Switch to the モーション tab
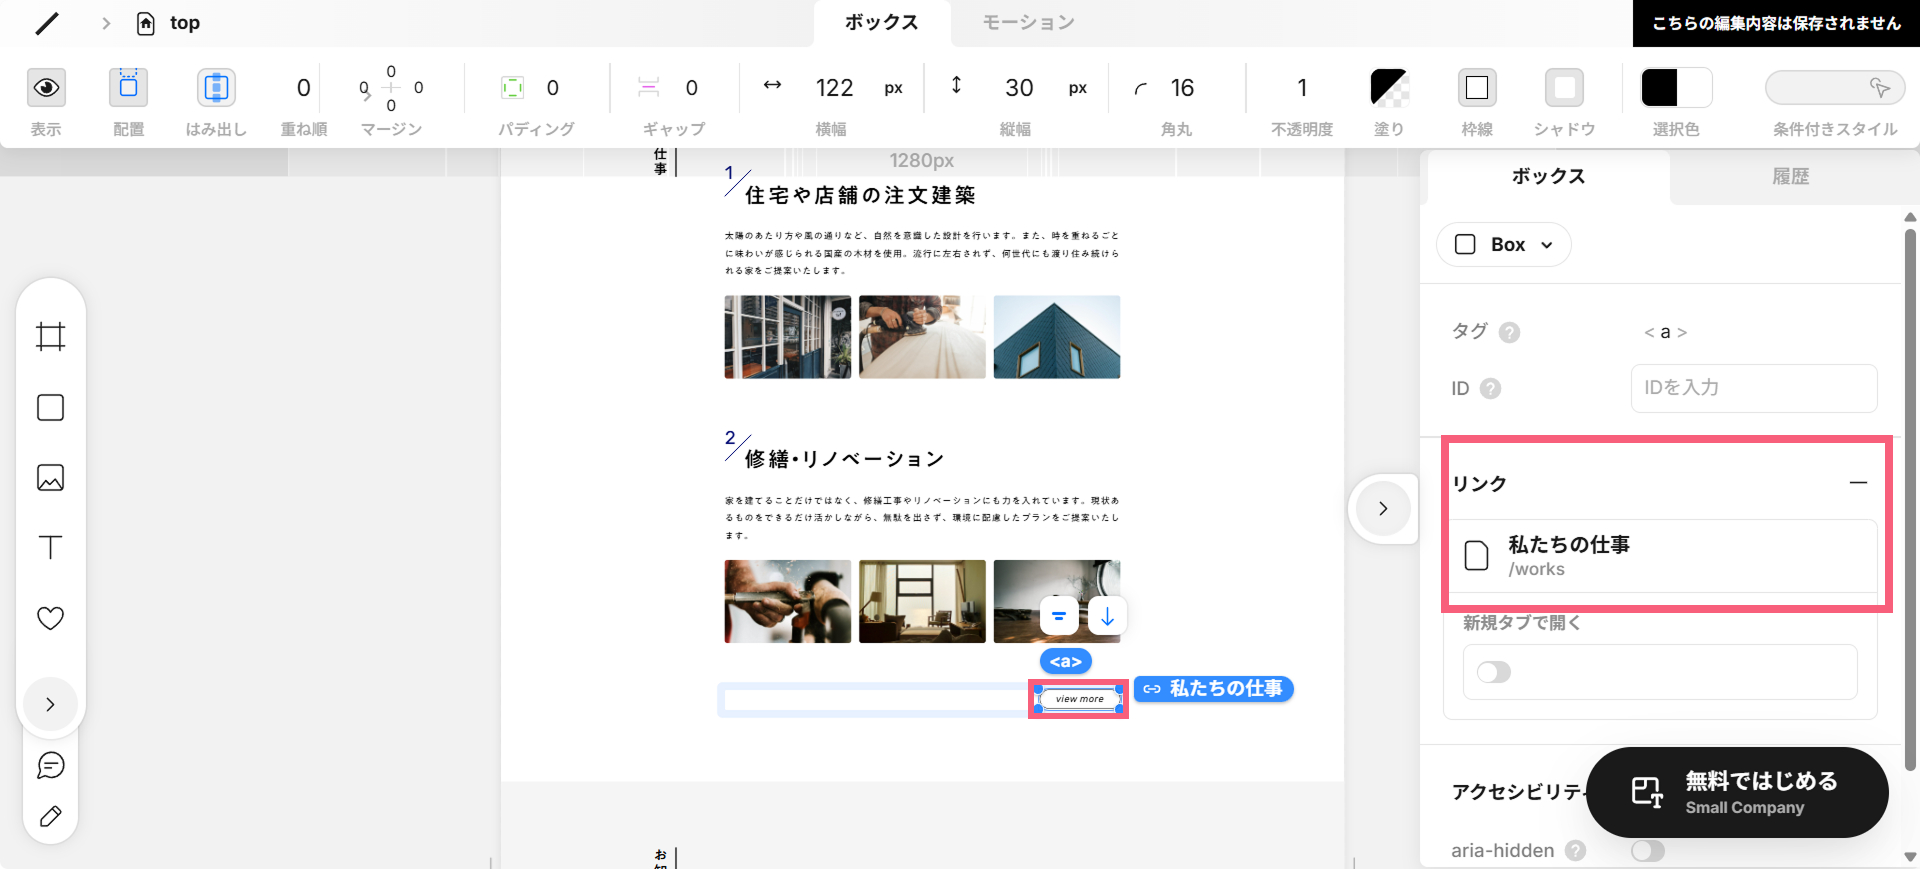The height and width of the screenshot is (869, 1920). [1028, 23]
